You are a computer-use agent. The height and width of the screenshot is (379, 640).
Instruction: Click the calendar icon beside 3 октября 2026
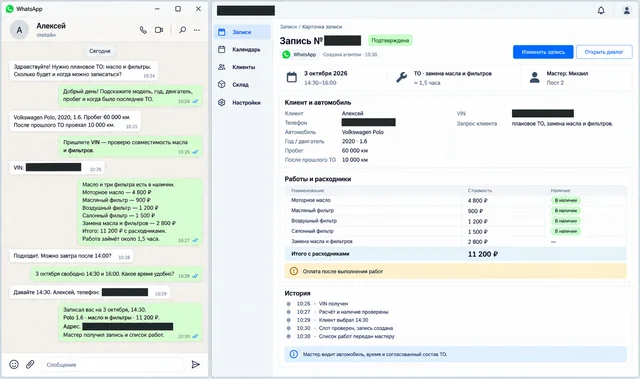click(x=291, y=78)
